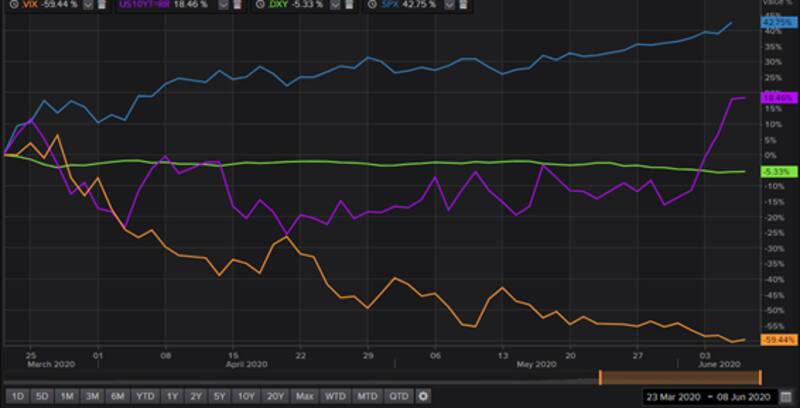Switch to the 1M time range
This screenshot has width=800, height=408.
point(65,395)
